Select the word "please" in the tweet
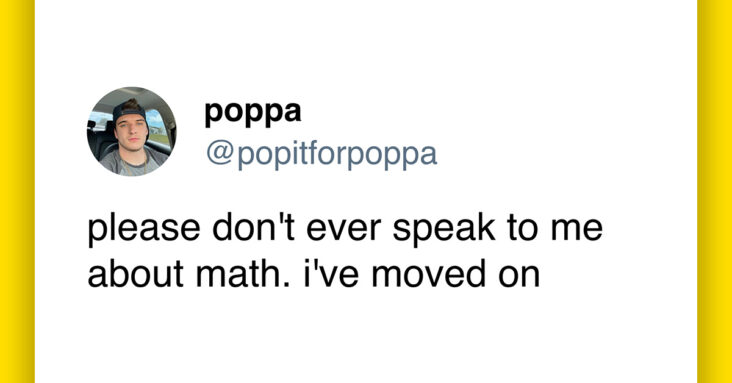This screenshot has width=732, height=383. [x=144, y=229]
